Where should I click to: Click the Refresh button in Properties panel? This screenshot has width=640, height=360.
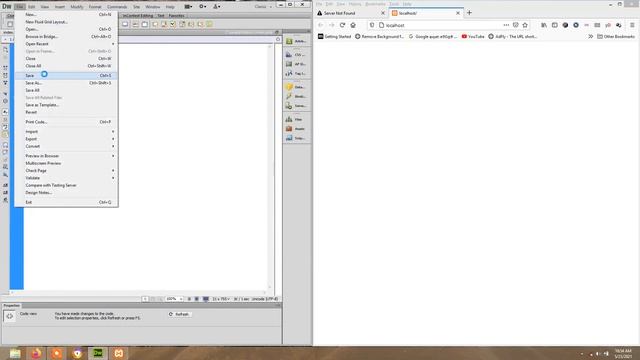coord(179,314)
